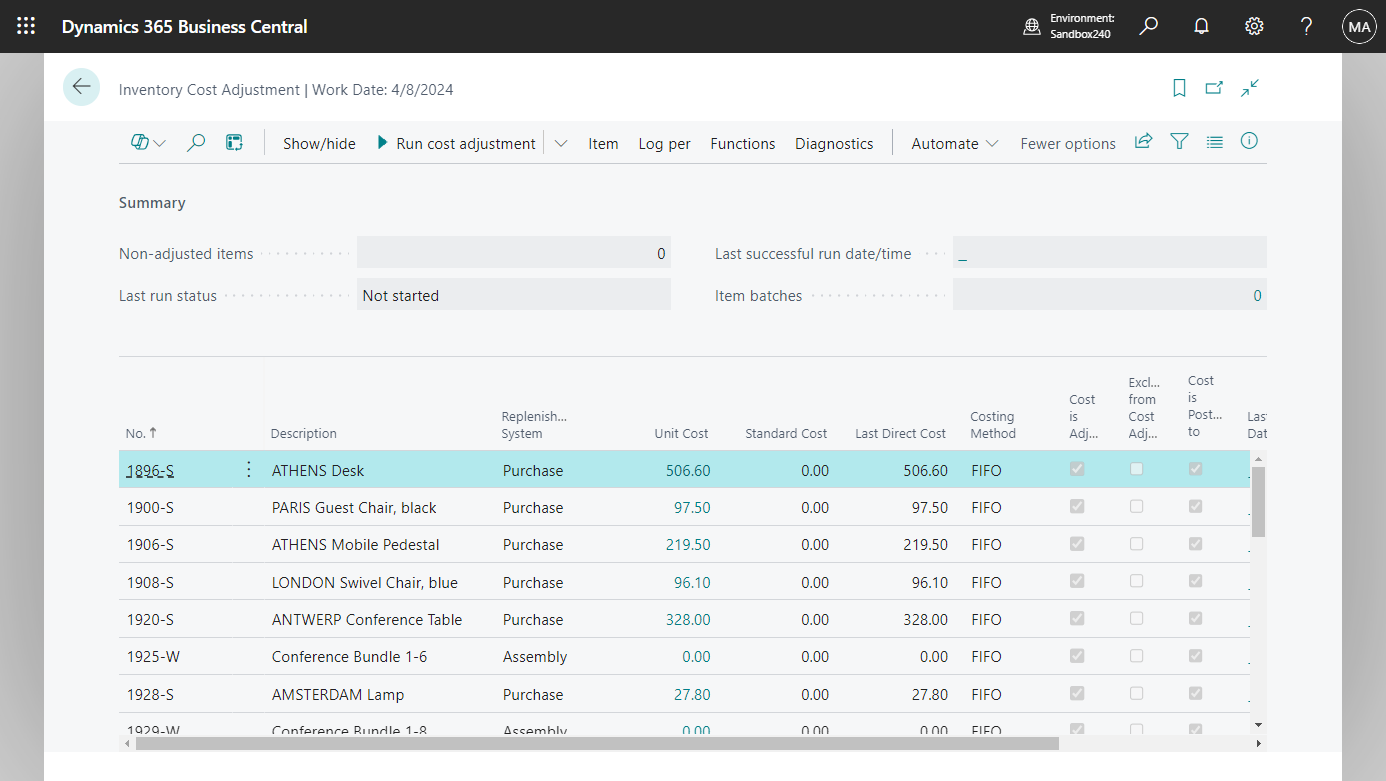Open the Dynamics 365 app launcher grid
Image resolution: width=1386 pixels, height=781 pixels.
tap(26, 26)
